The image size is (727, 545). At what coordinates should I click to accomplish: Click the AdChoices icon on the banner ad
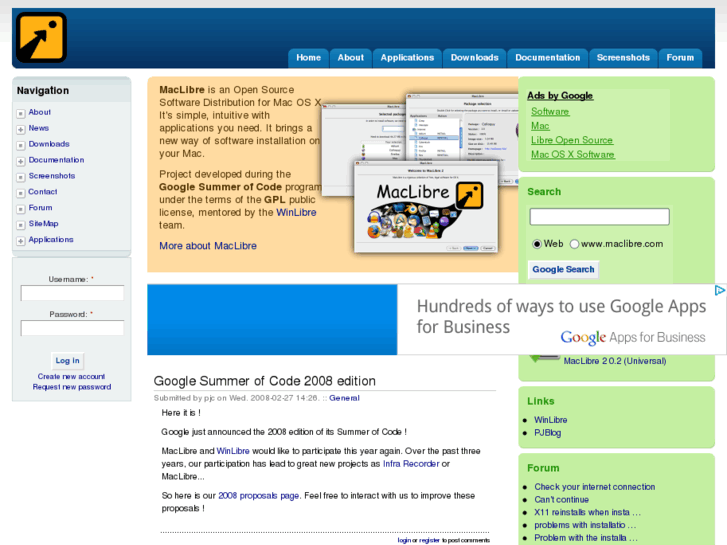720,290
